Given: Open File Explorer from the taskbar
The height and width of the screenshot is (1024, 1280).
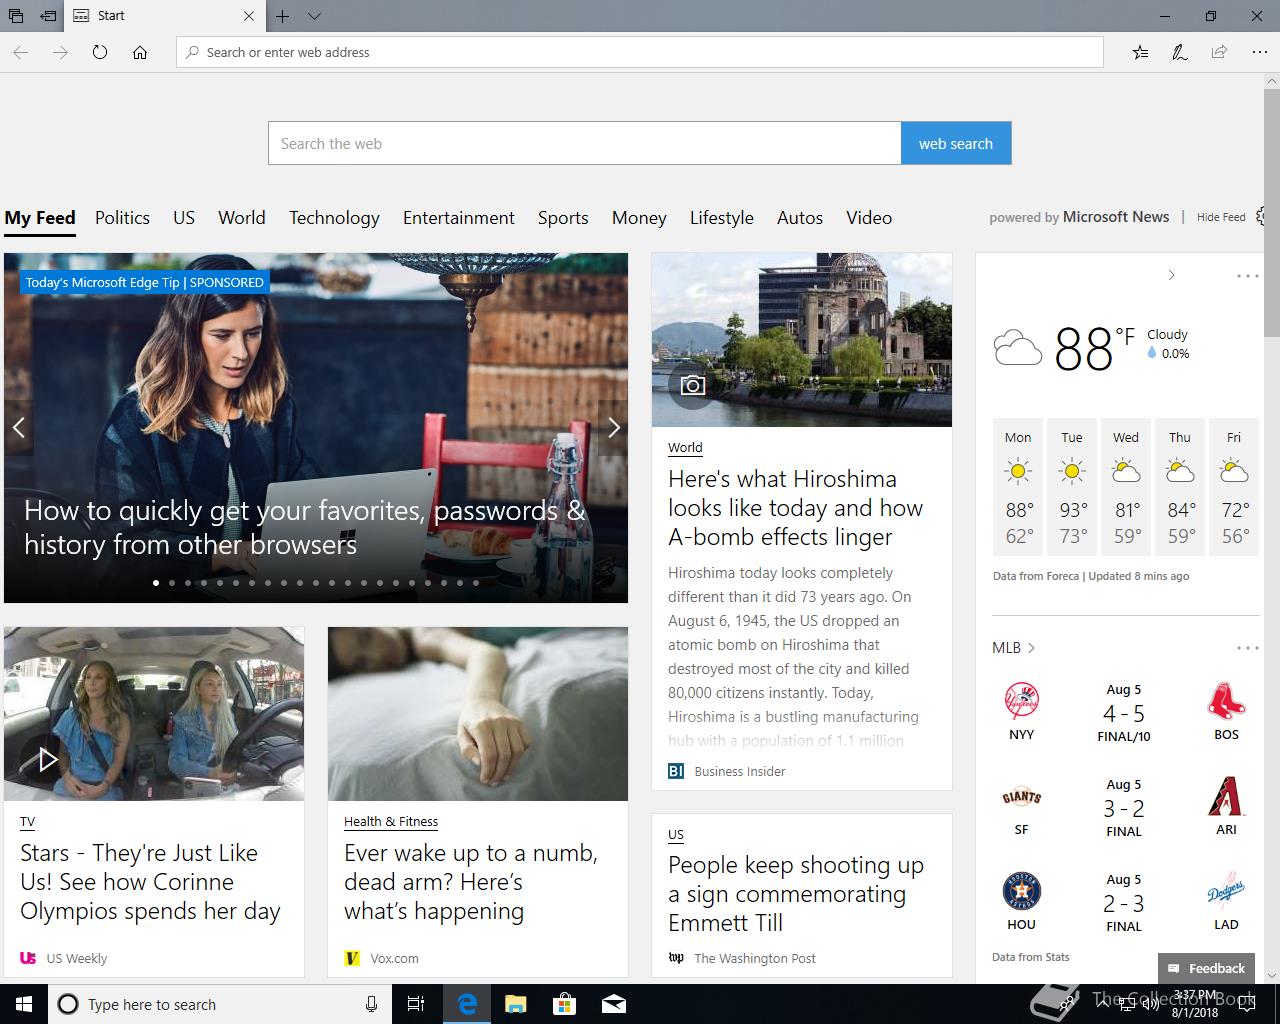Looking at the screenshot, I should coord(515,1004).
